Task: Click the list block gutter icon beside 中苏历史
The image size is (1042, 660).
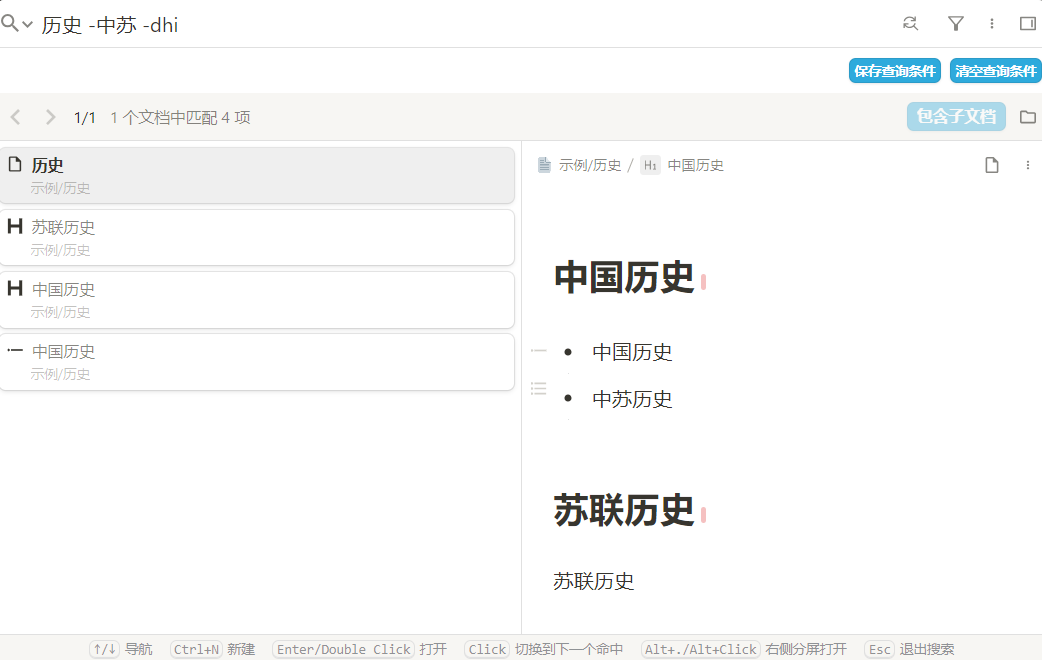Action: click(538, 388)
